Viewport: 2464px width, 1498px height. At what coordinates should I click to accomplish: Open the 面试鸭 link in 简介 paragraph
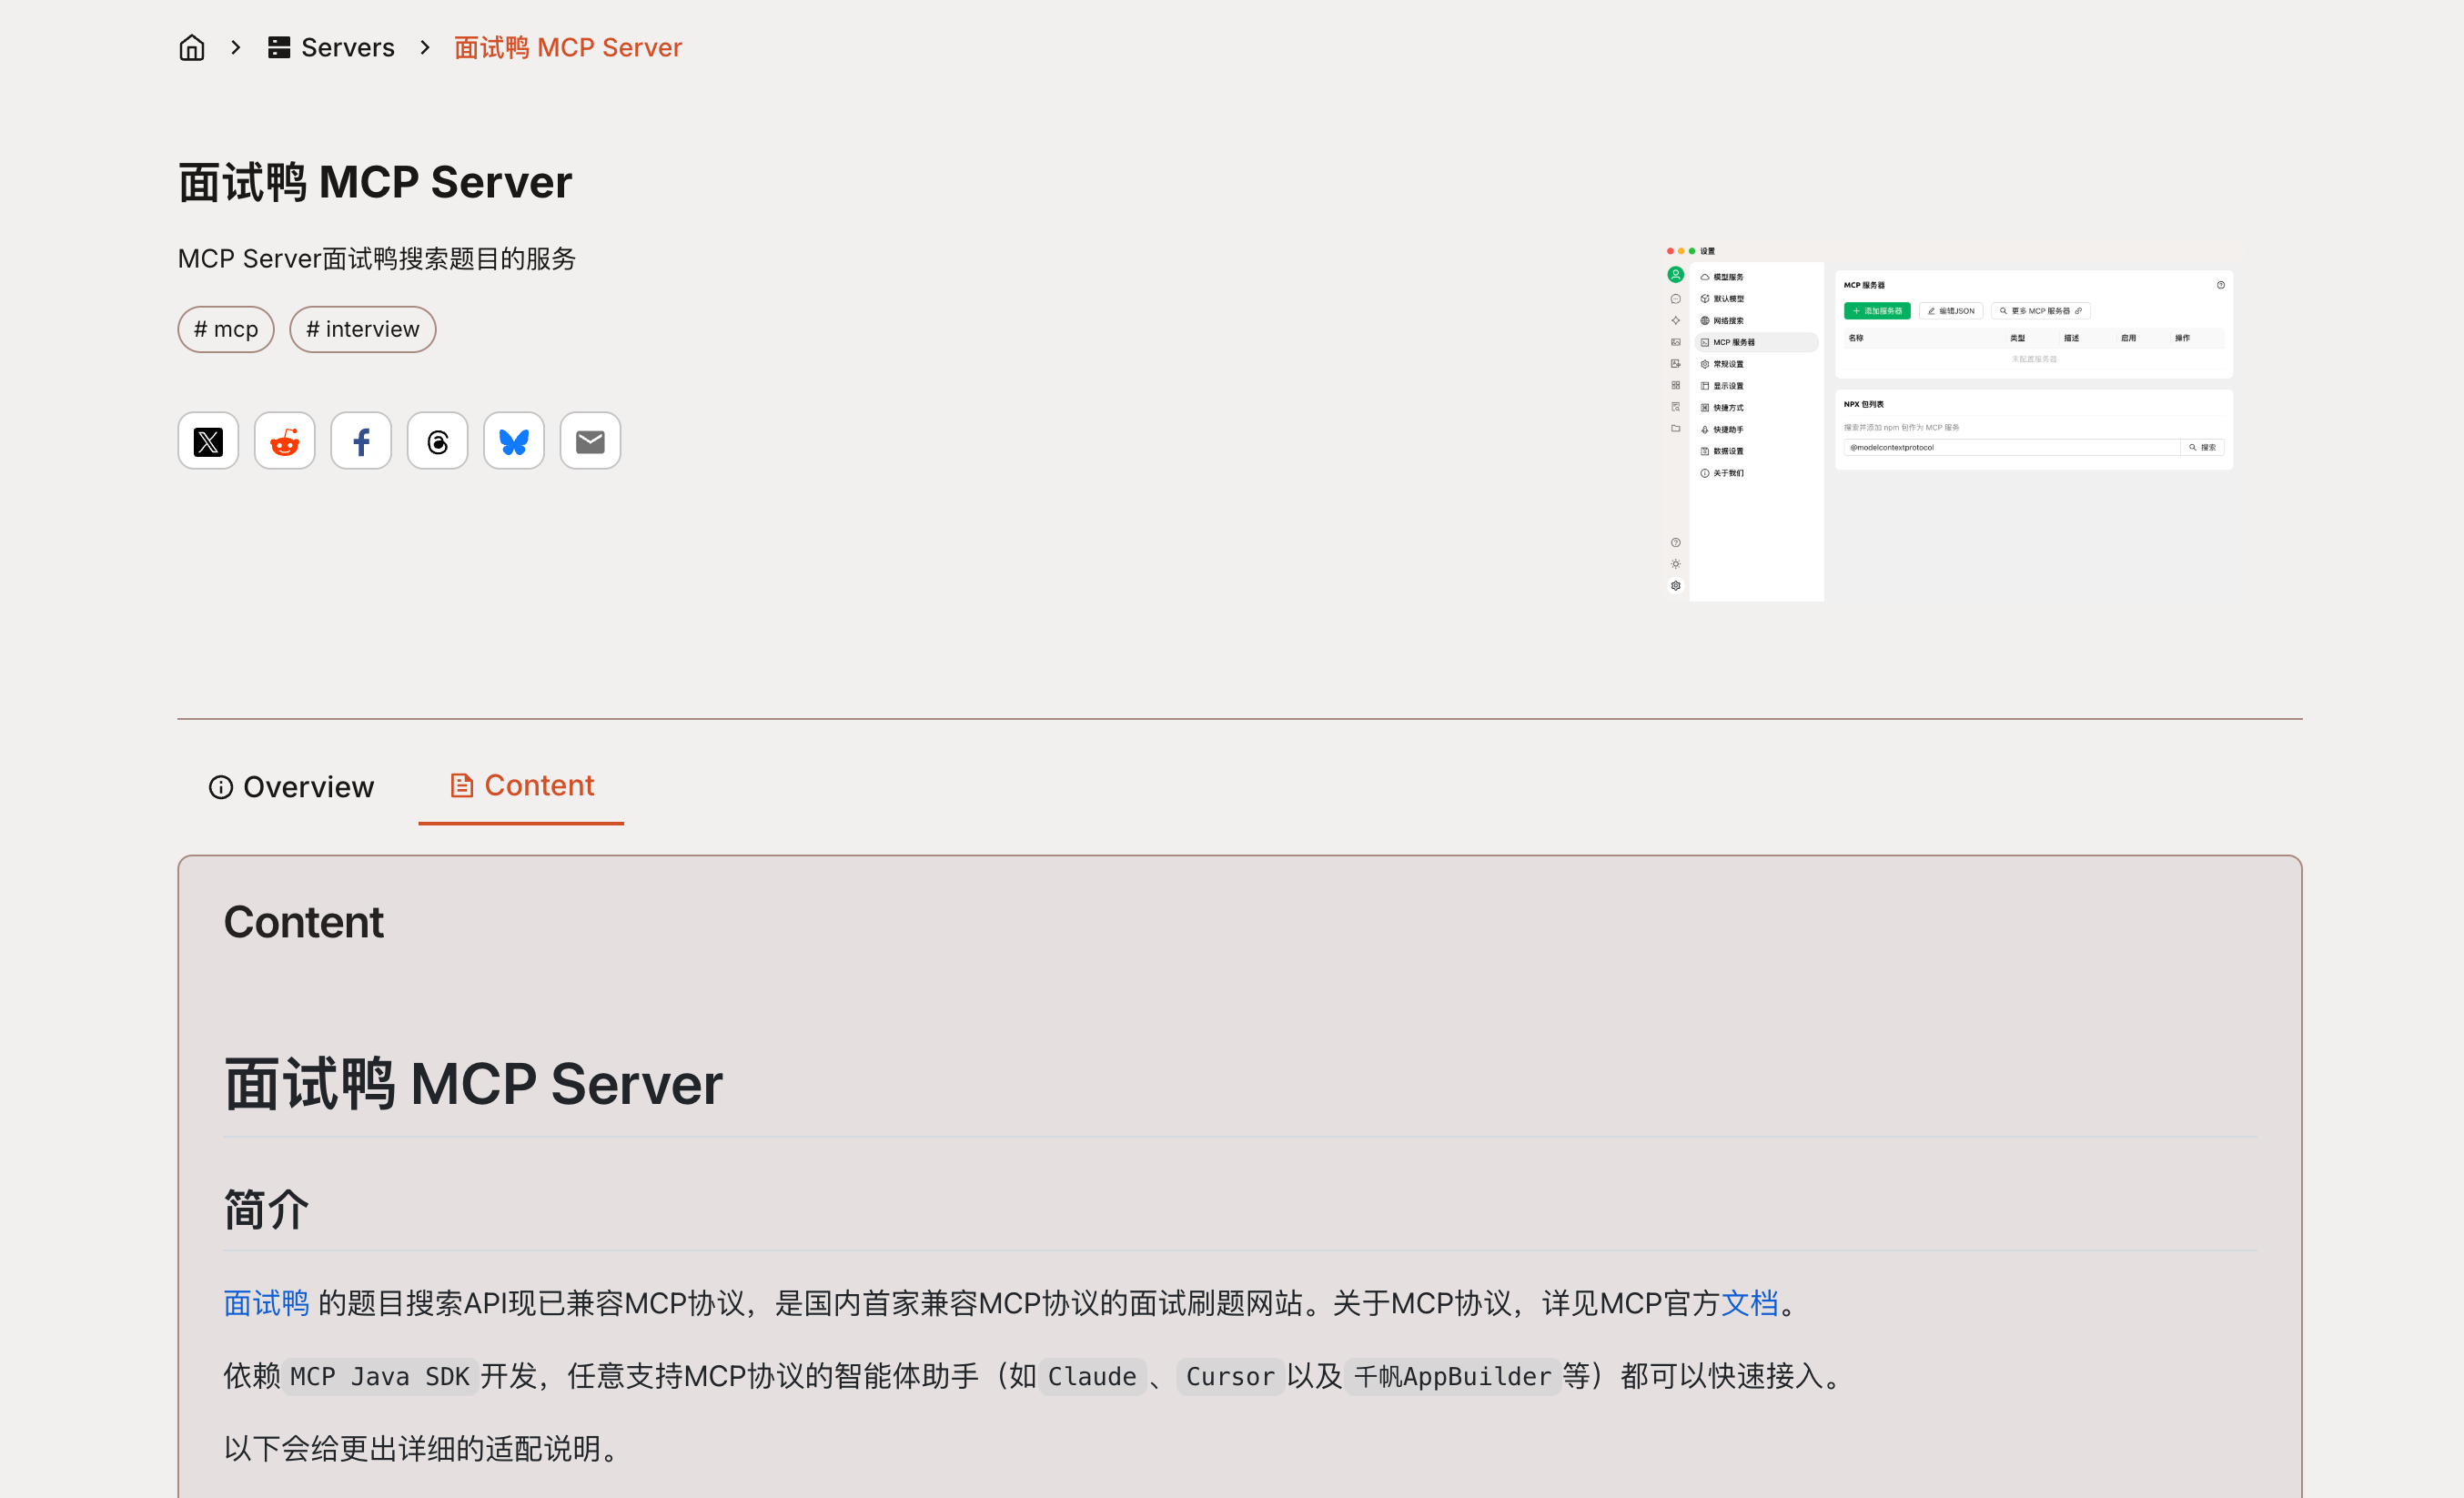(266, 1303)
